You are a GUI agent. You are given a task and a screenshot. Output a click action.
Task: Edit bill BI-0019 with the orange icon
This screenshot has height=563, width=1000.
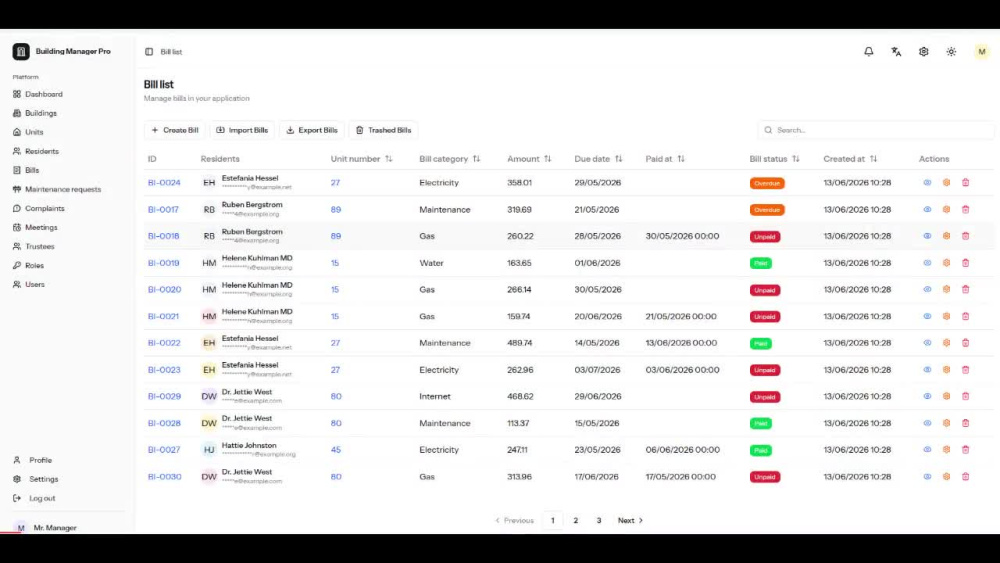click(x=946, y=263)
